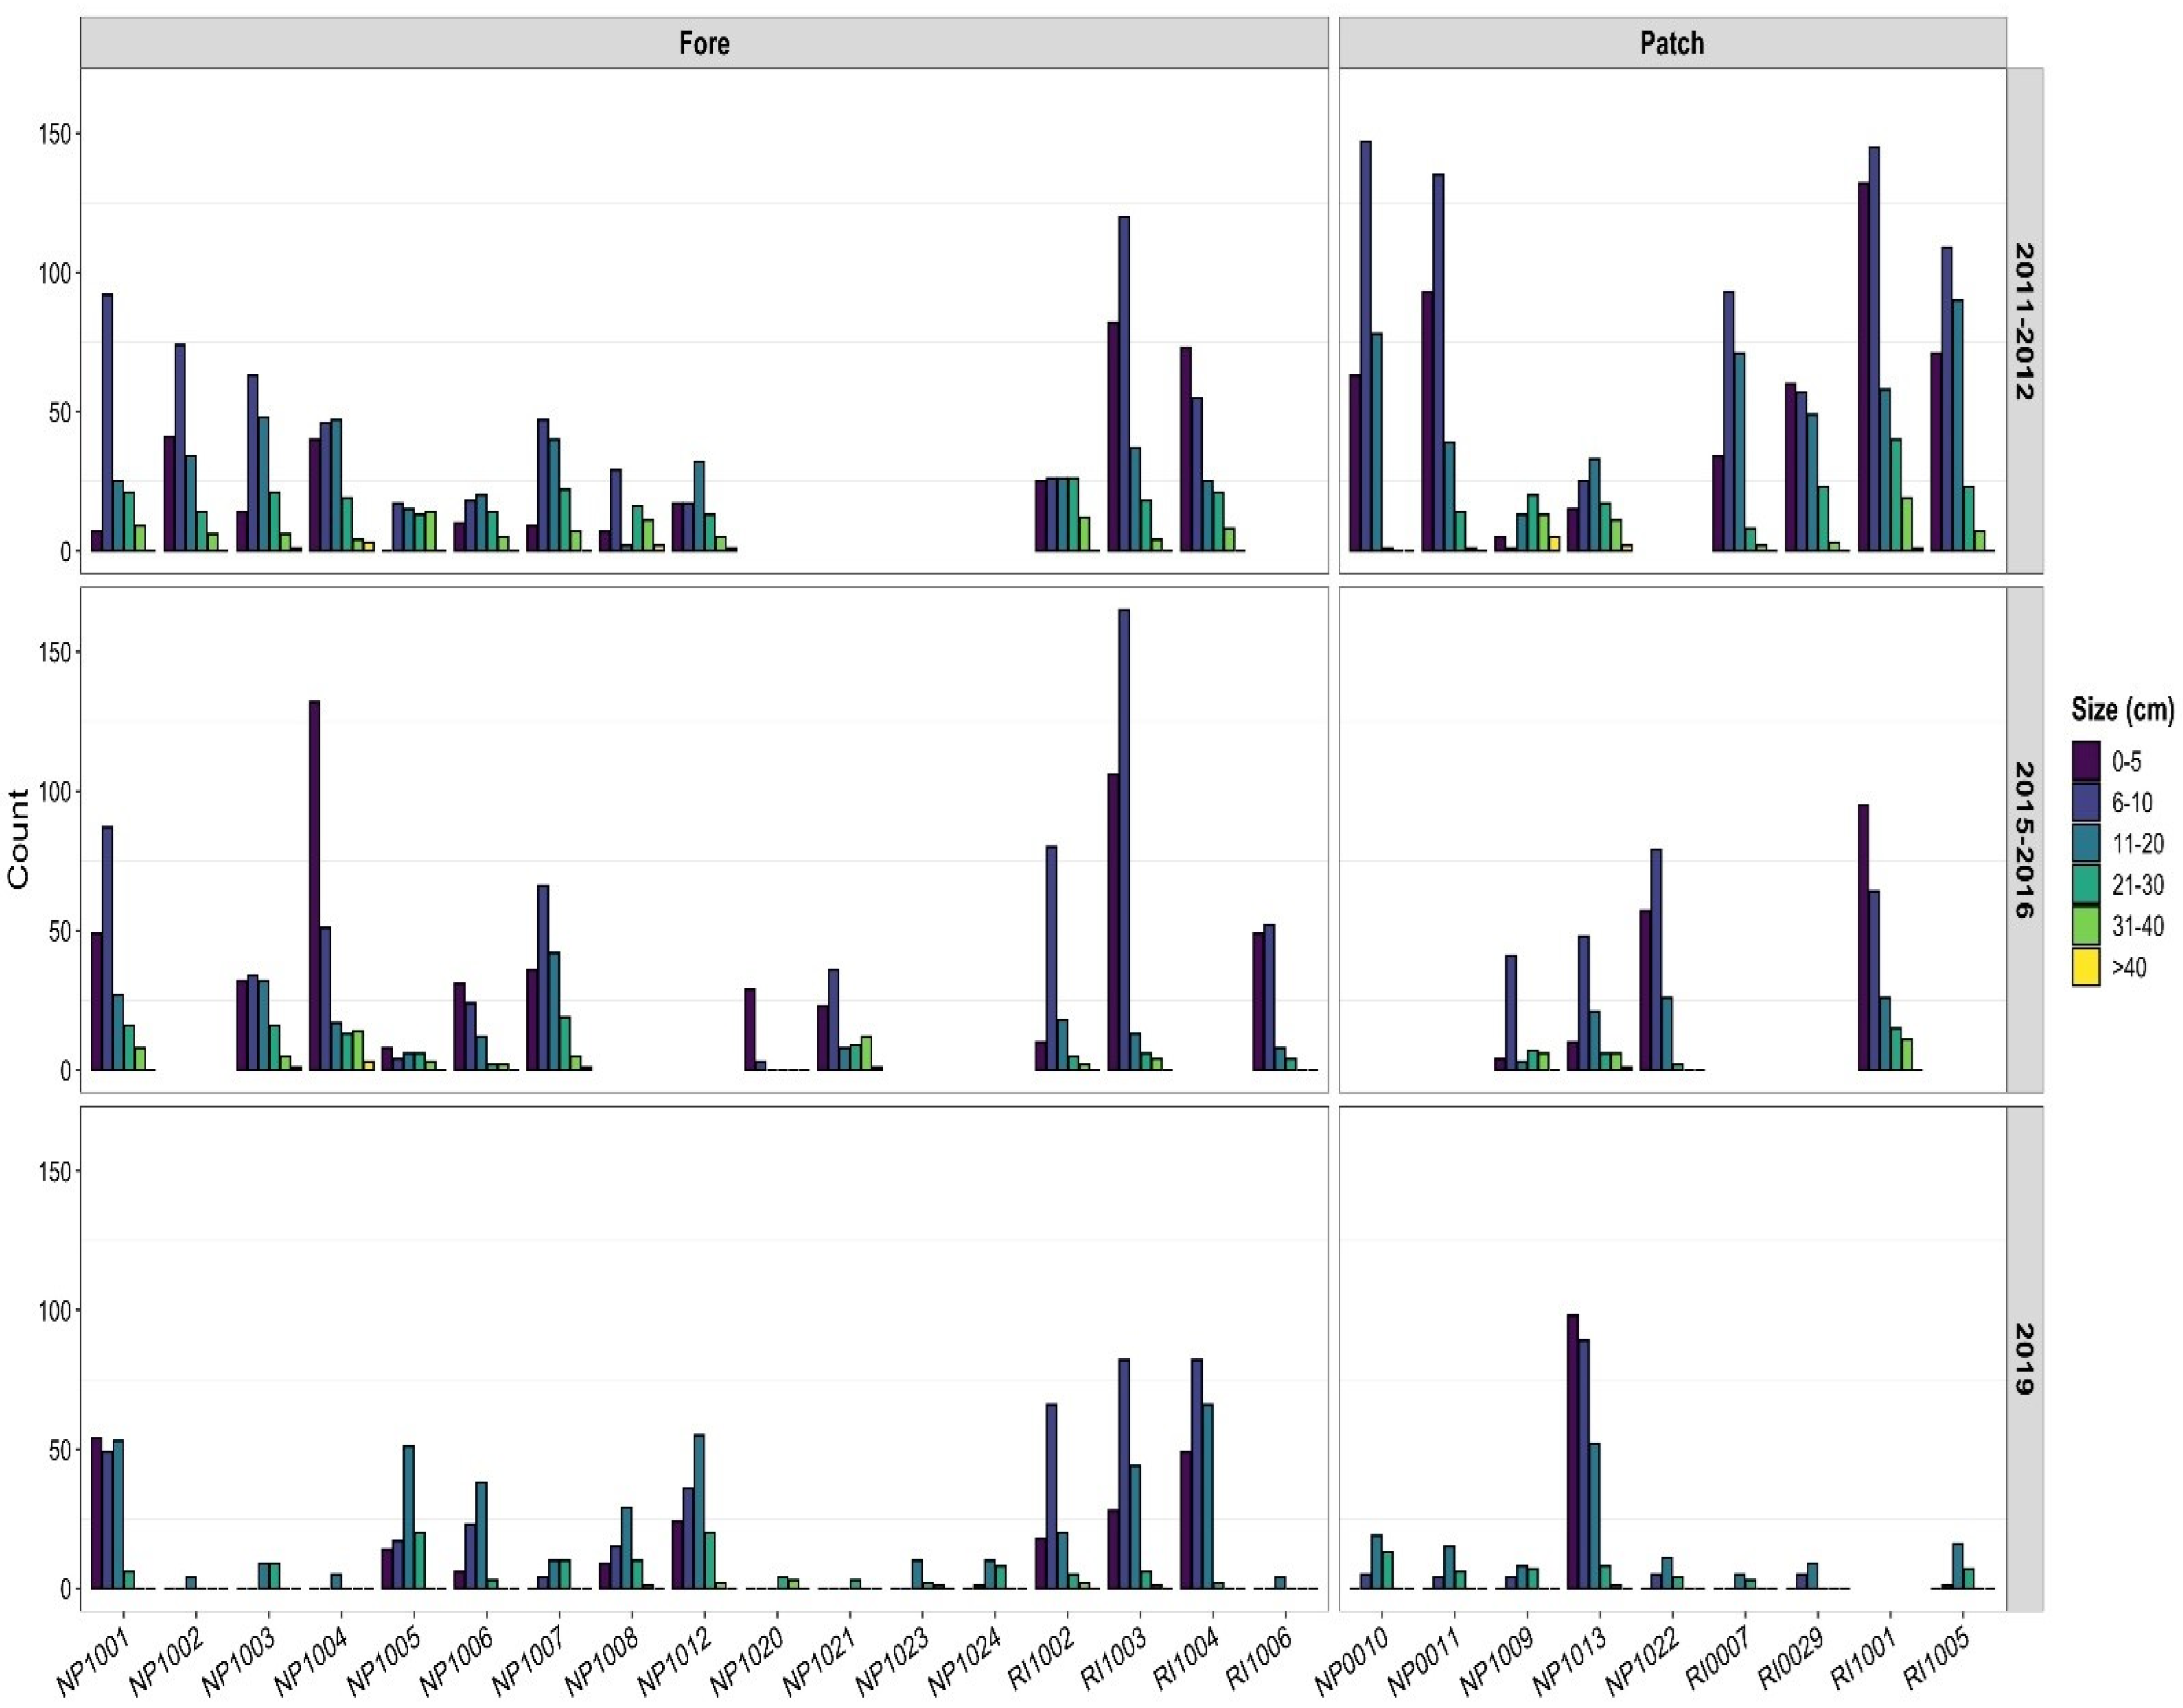Click the dark purple 0-5 legend swatch
Image resolution: width=2183 pixels, height=1708 pixels.
click(2086, 761)
